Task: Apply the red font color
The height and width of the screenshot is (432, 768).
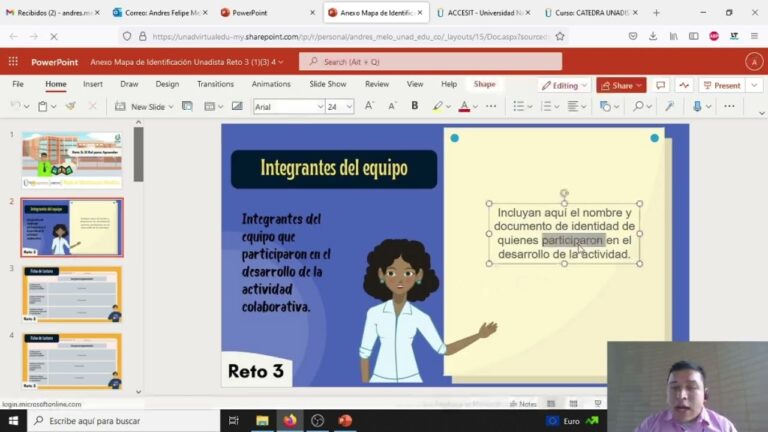Action: tap(464, 106)
